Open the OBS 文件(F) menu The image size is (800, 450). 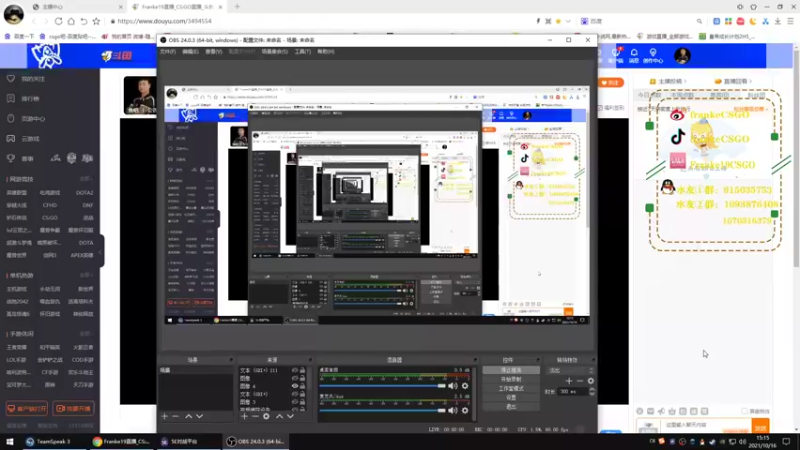point(167,52)
